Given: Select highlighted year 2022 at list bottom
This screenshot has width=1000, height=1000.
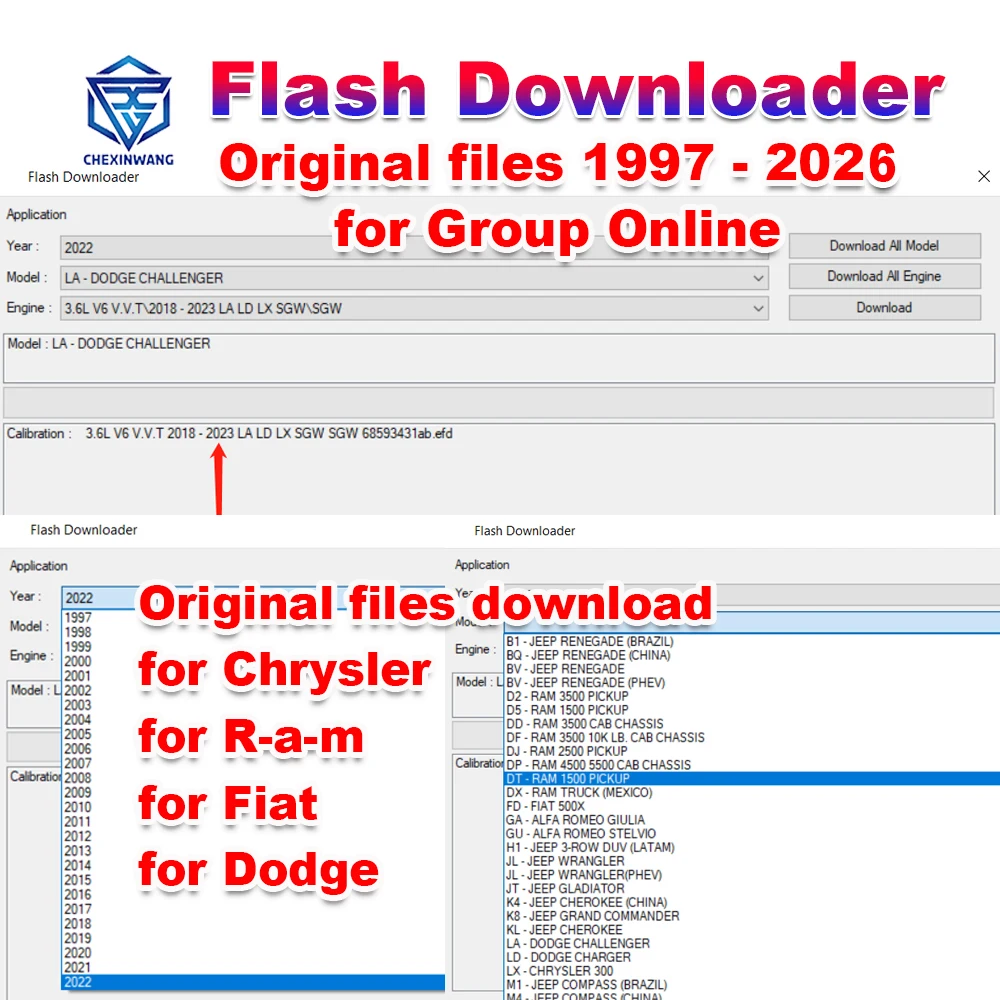Looking at the screenshot, I should point(253,982).
